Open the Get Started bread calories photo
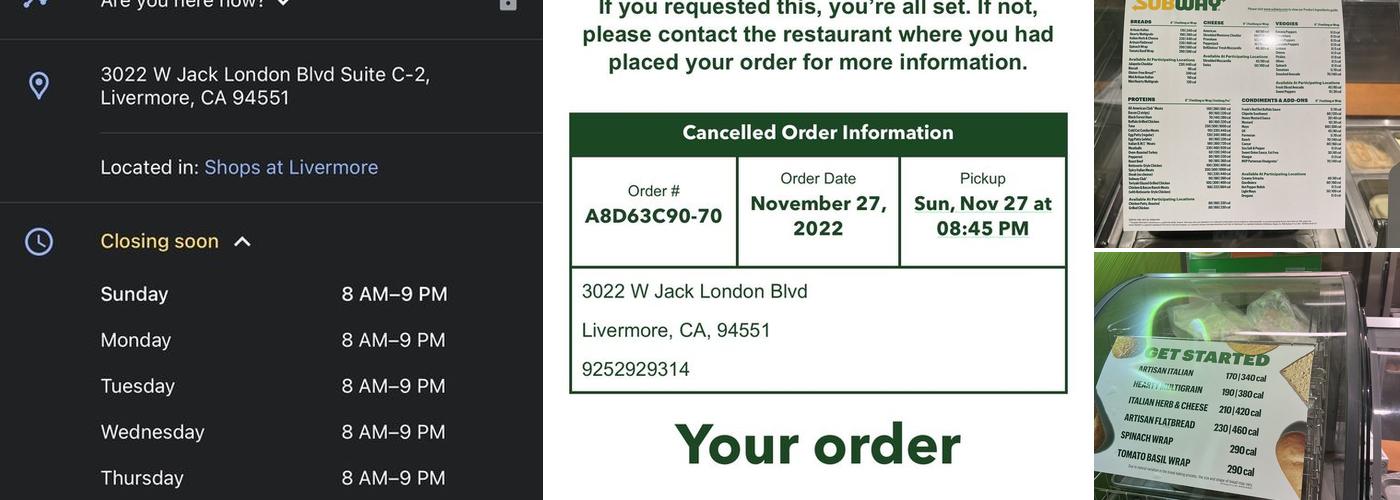The width and height of the screenshot is (1400, 500). tap(1246, 376)
